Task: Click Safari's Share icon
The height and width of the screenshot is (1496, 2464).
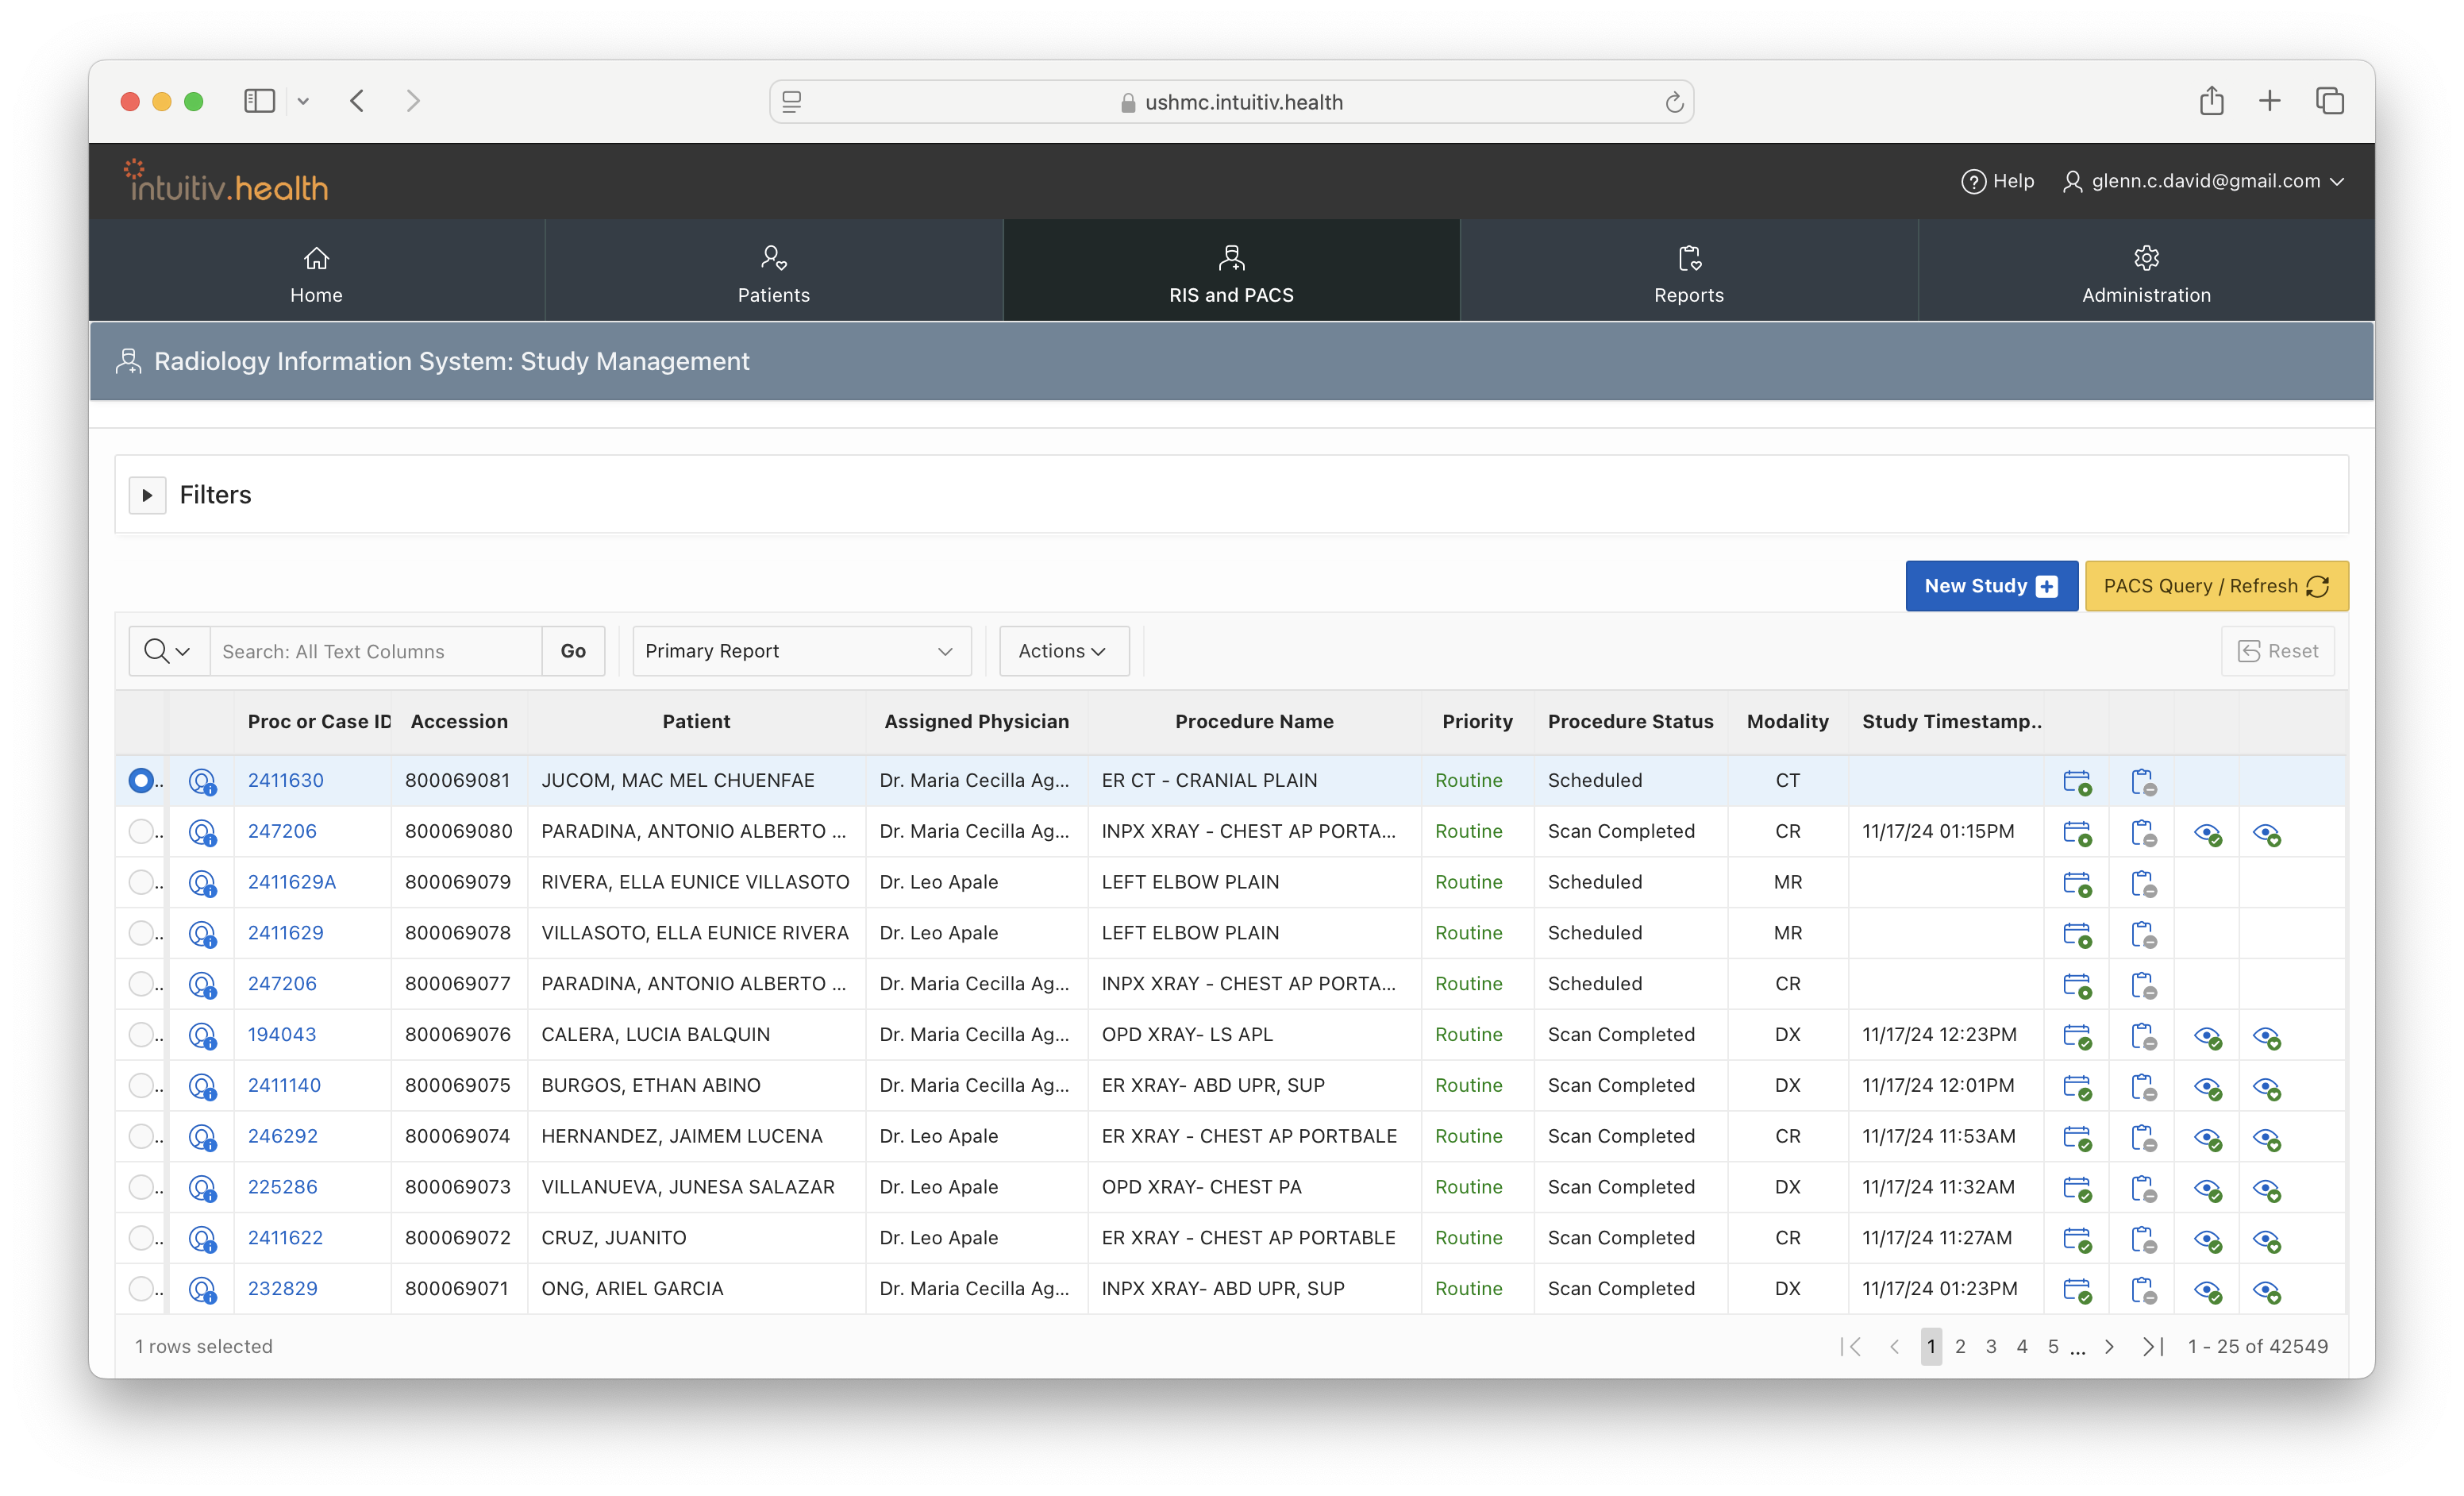Action: click(2211, 101)
